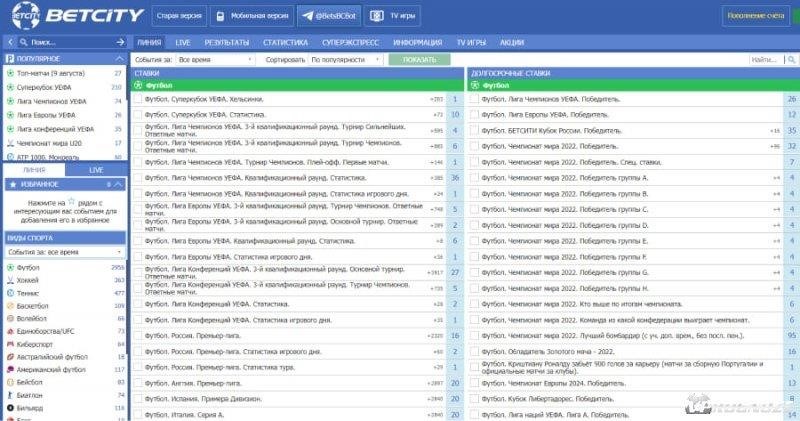
Task: Tick Обладатель Золотого мяча - 2022 checkbox
Action: pos(474,352)
